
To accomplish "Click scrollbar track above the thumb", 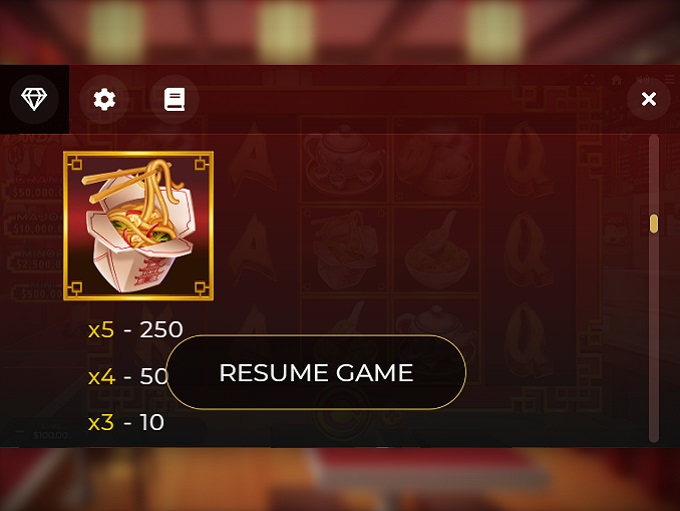I will [x=654, y=175].
